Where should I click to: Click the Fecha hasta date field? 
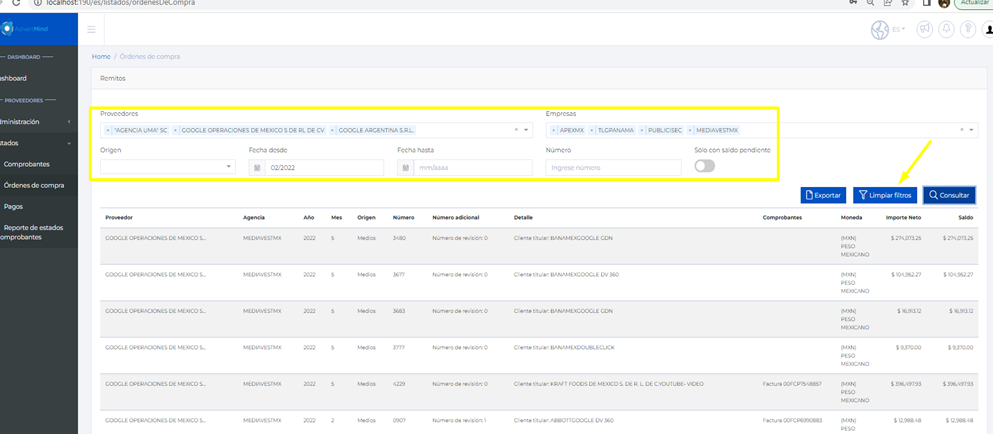point(473,168)
